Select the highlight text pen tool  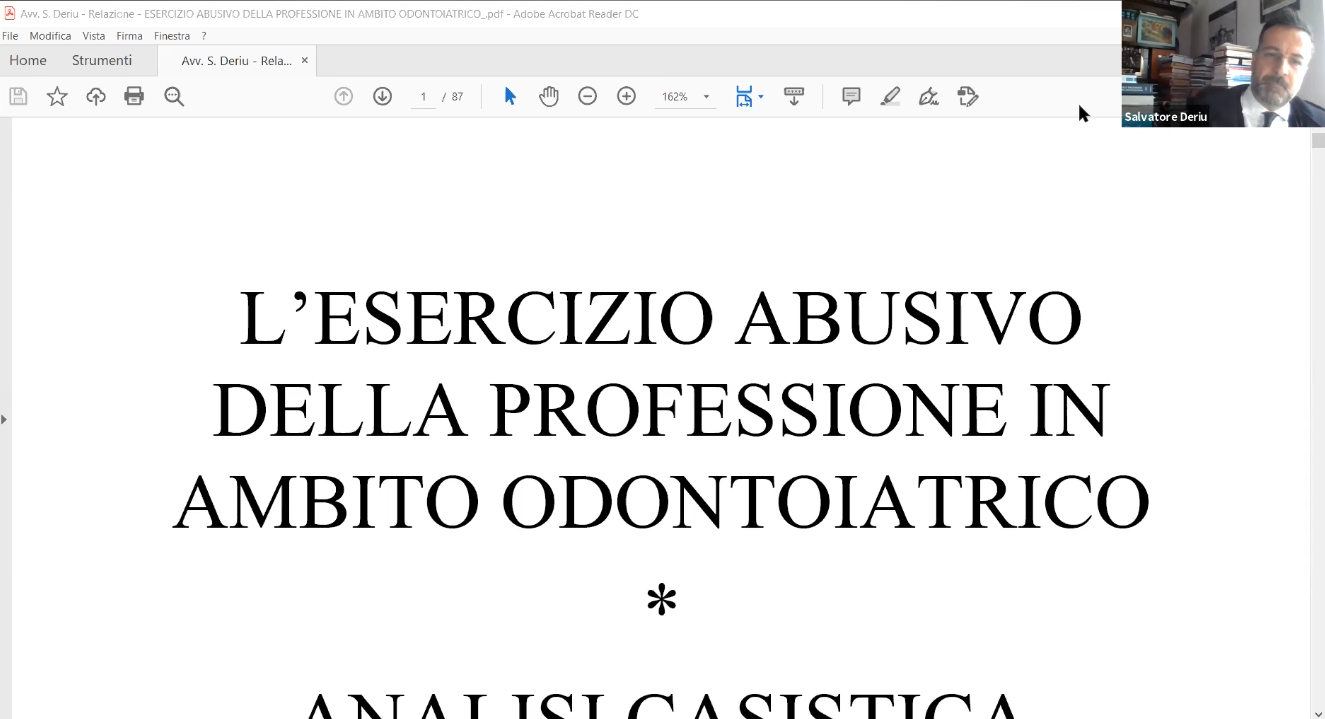click(x=890, y=96)
